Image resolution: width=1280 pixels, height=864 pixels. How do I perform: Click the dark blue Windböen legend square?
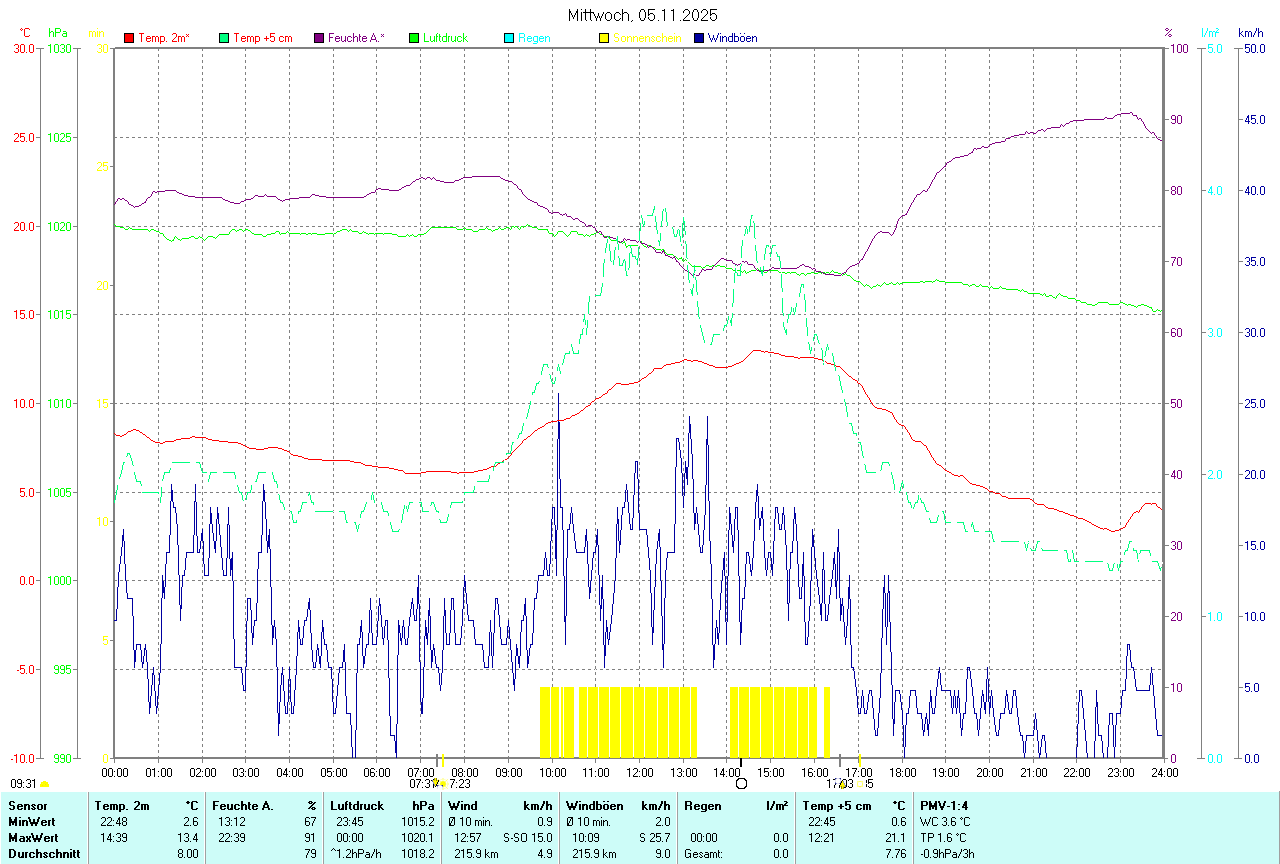pos(699,38)
